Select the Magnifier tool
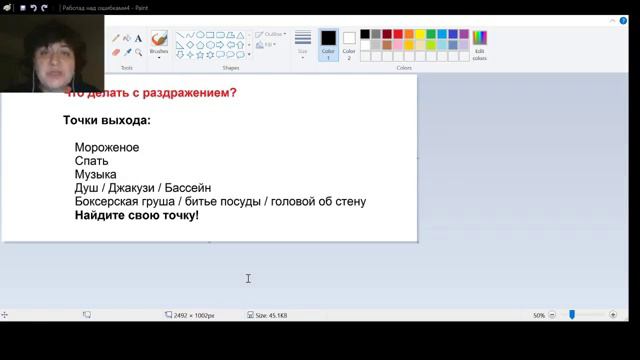 point(138,52)
